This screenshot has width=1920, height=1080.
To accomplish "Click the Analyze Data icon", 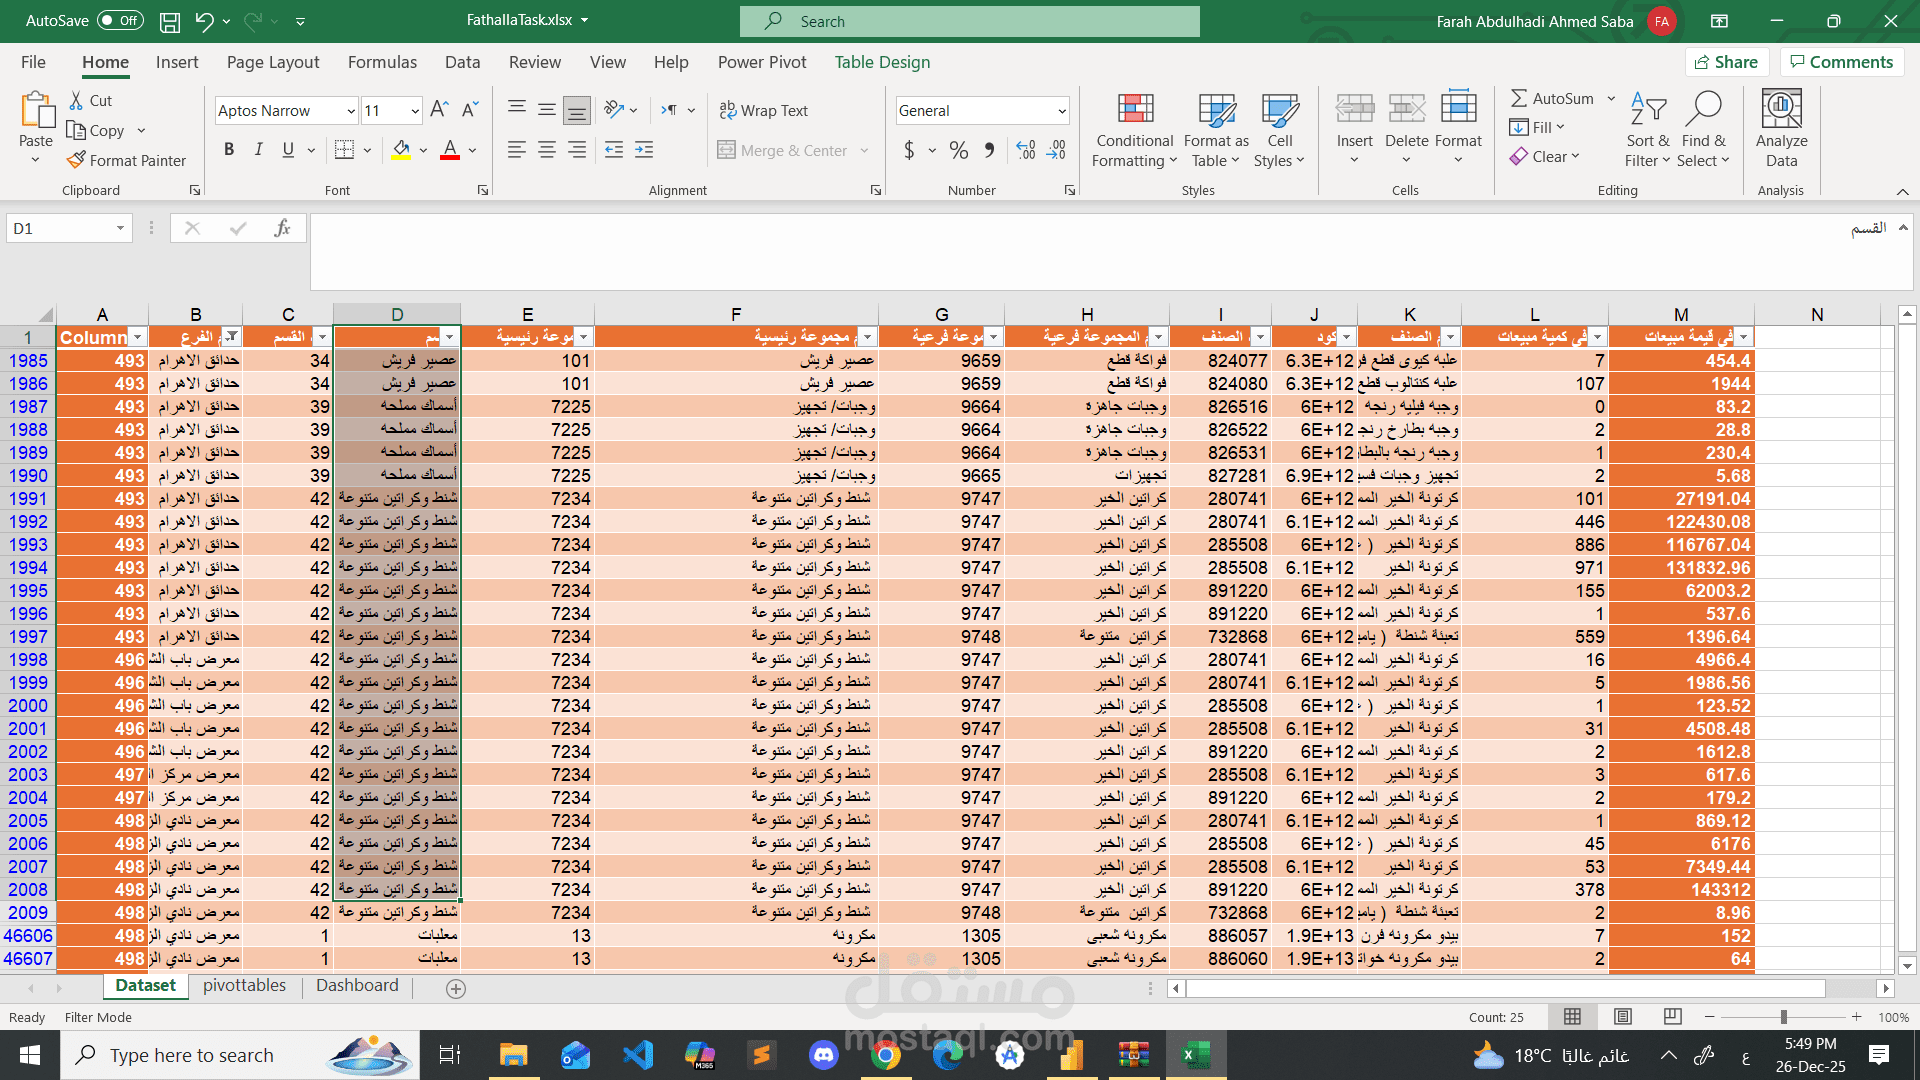I will click(1780, 110).
